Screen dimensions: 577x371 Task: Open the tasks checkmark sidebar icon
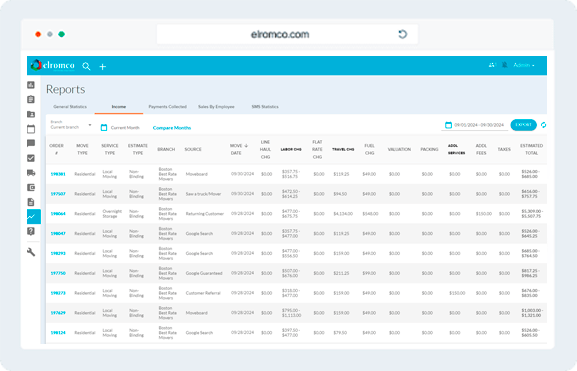point(31,158)
